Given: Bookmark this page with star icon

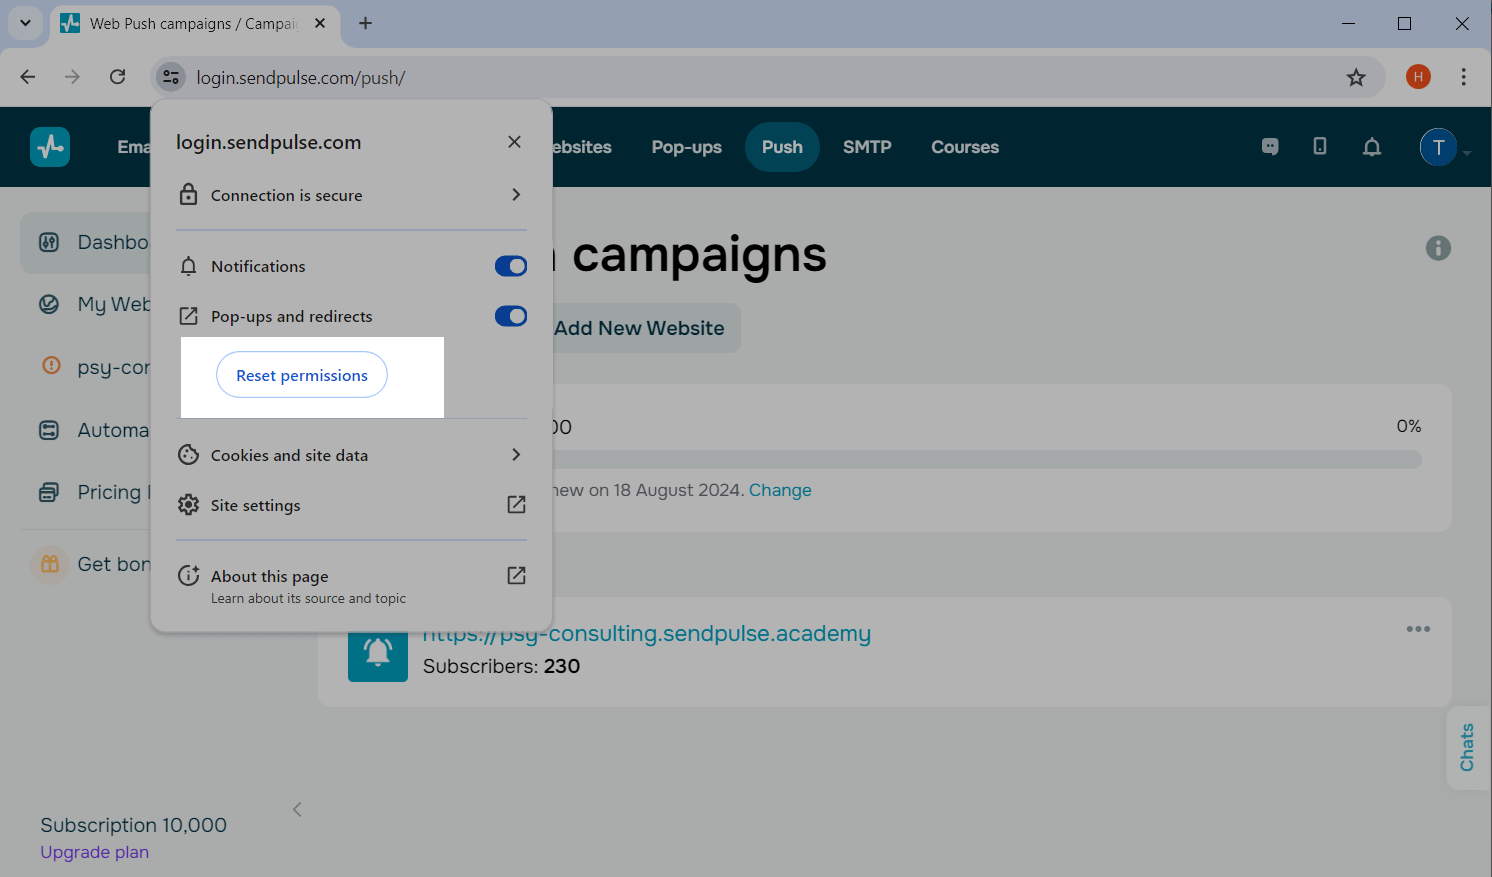Looking at the screenshot, I should [1356, 77].
